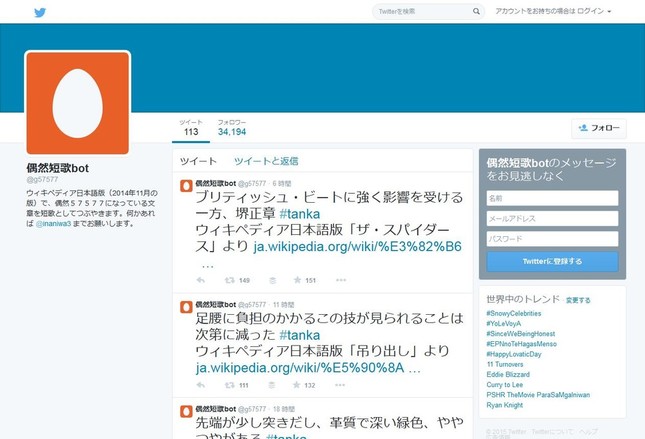The width and height of the screenshot is (645, 439).
Task: Open the egg profile picture
Action: click(x=78, y=103)
